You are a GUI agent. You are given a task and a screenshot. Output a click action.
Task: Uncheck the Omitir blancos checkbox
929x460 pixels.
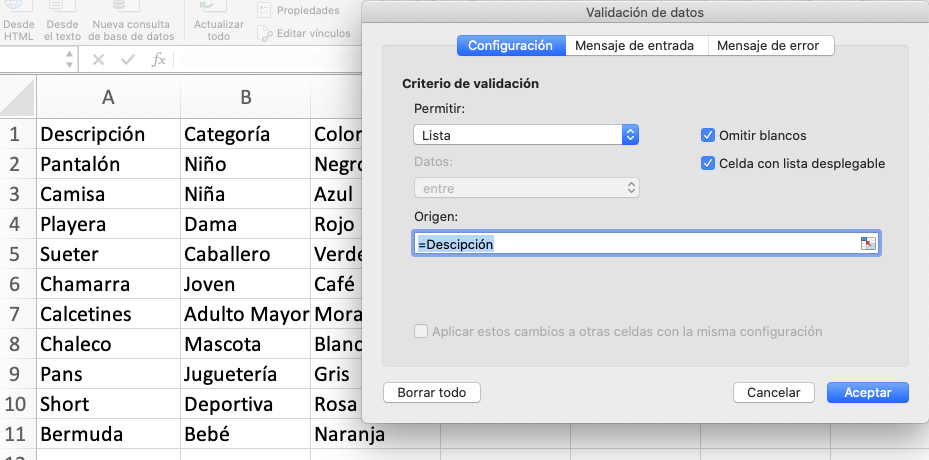(708, 135)
